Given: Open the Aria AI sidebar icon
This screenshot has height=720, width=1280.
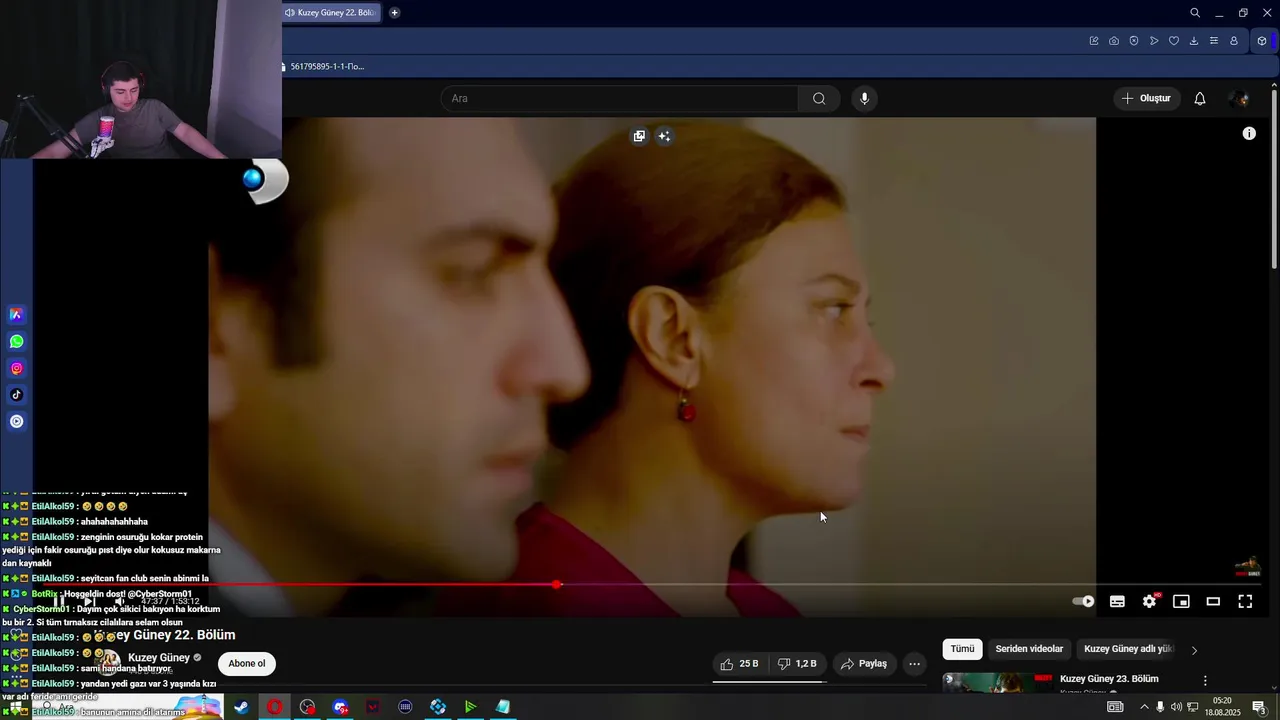Looking at the screenshot, I should point(16,315).
